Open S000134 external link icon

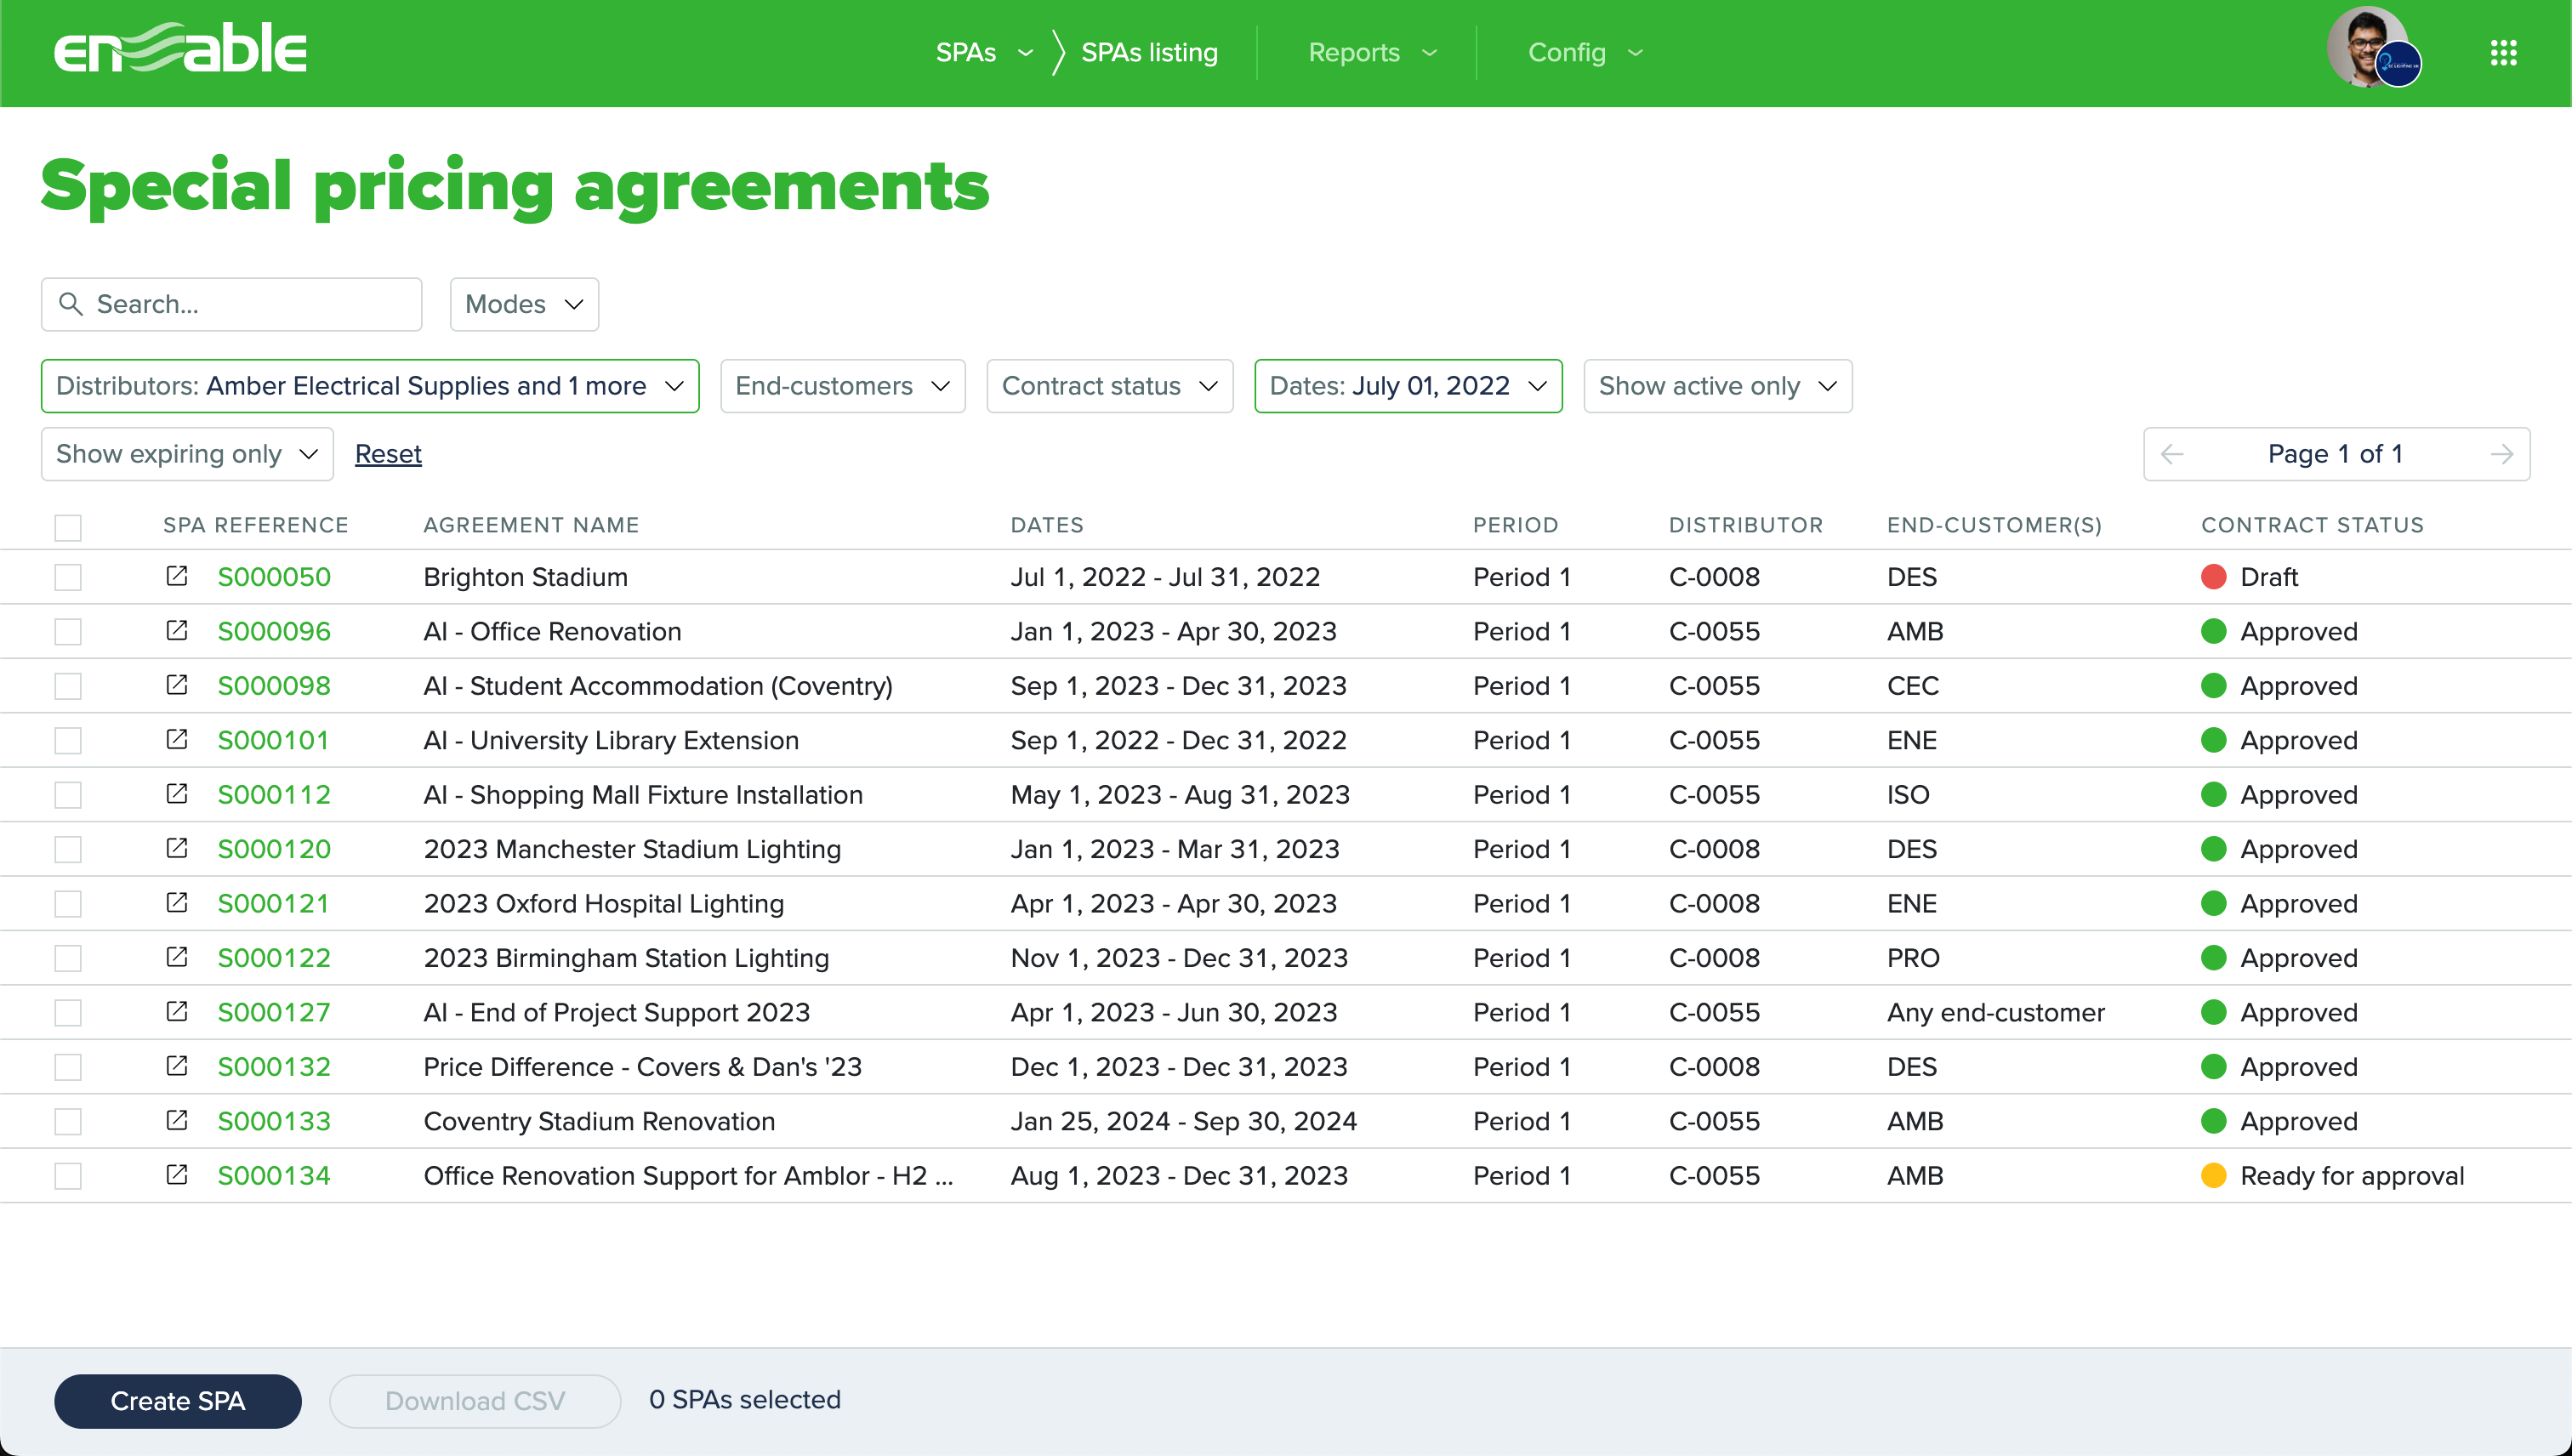point(177,1175)
